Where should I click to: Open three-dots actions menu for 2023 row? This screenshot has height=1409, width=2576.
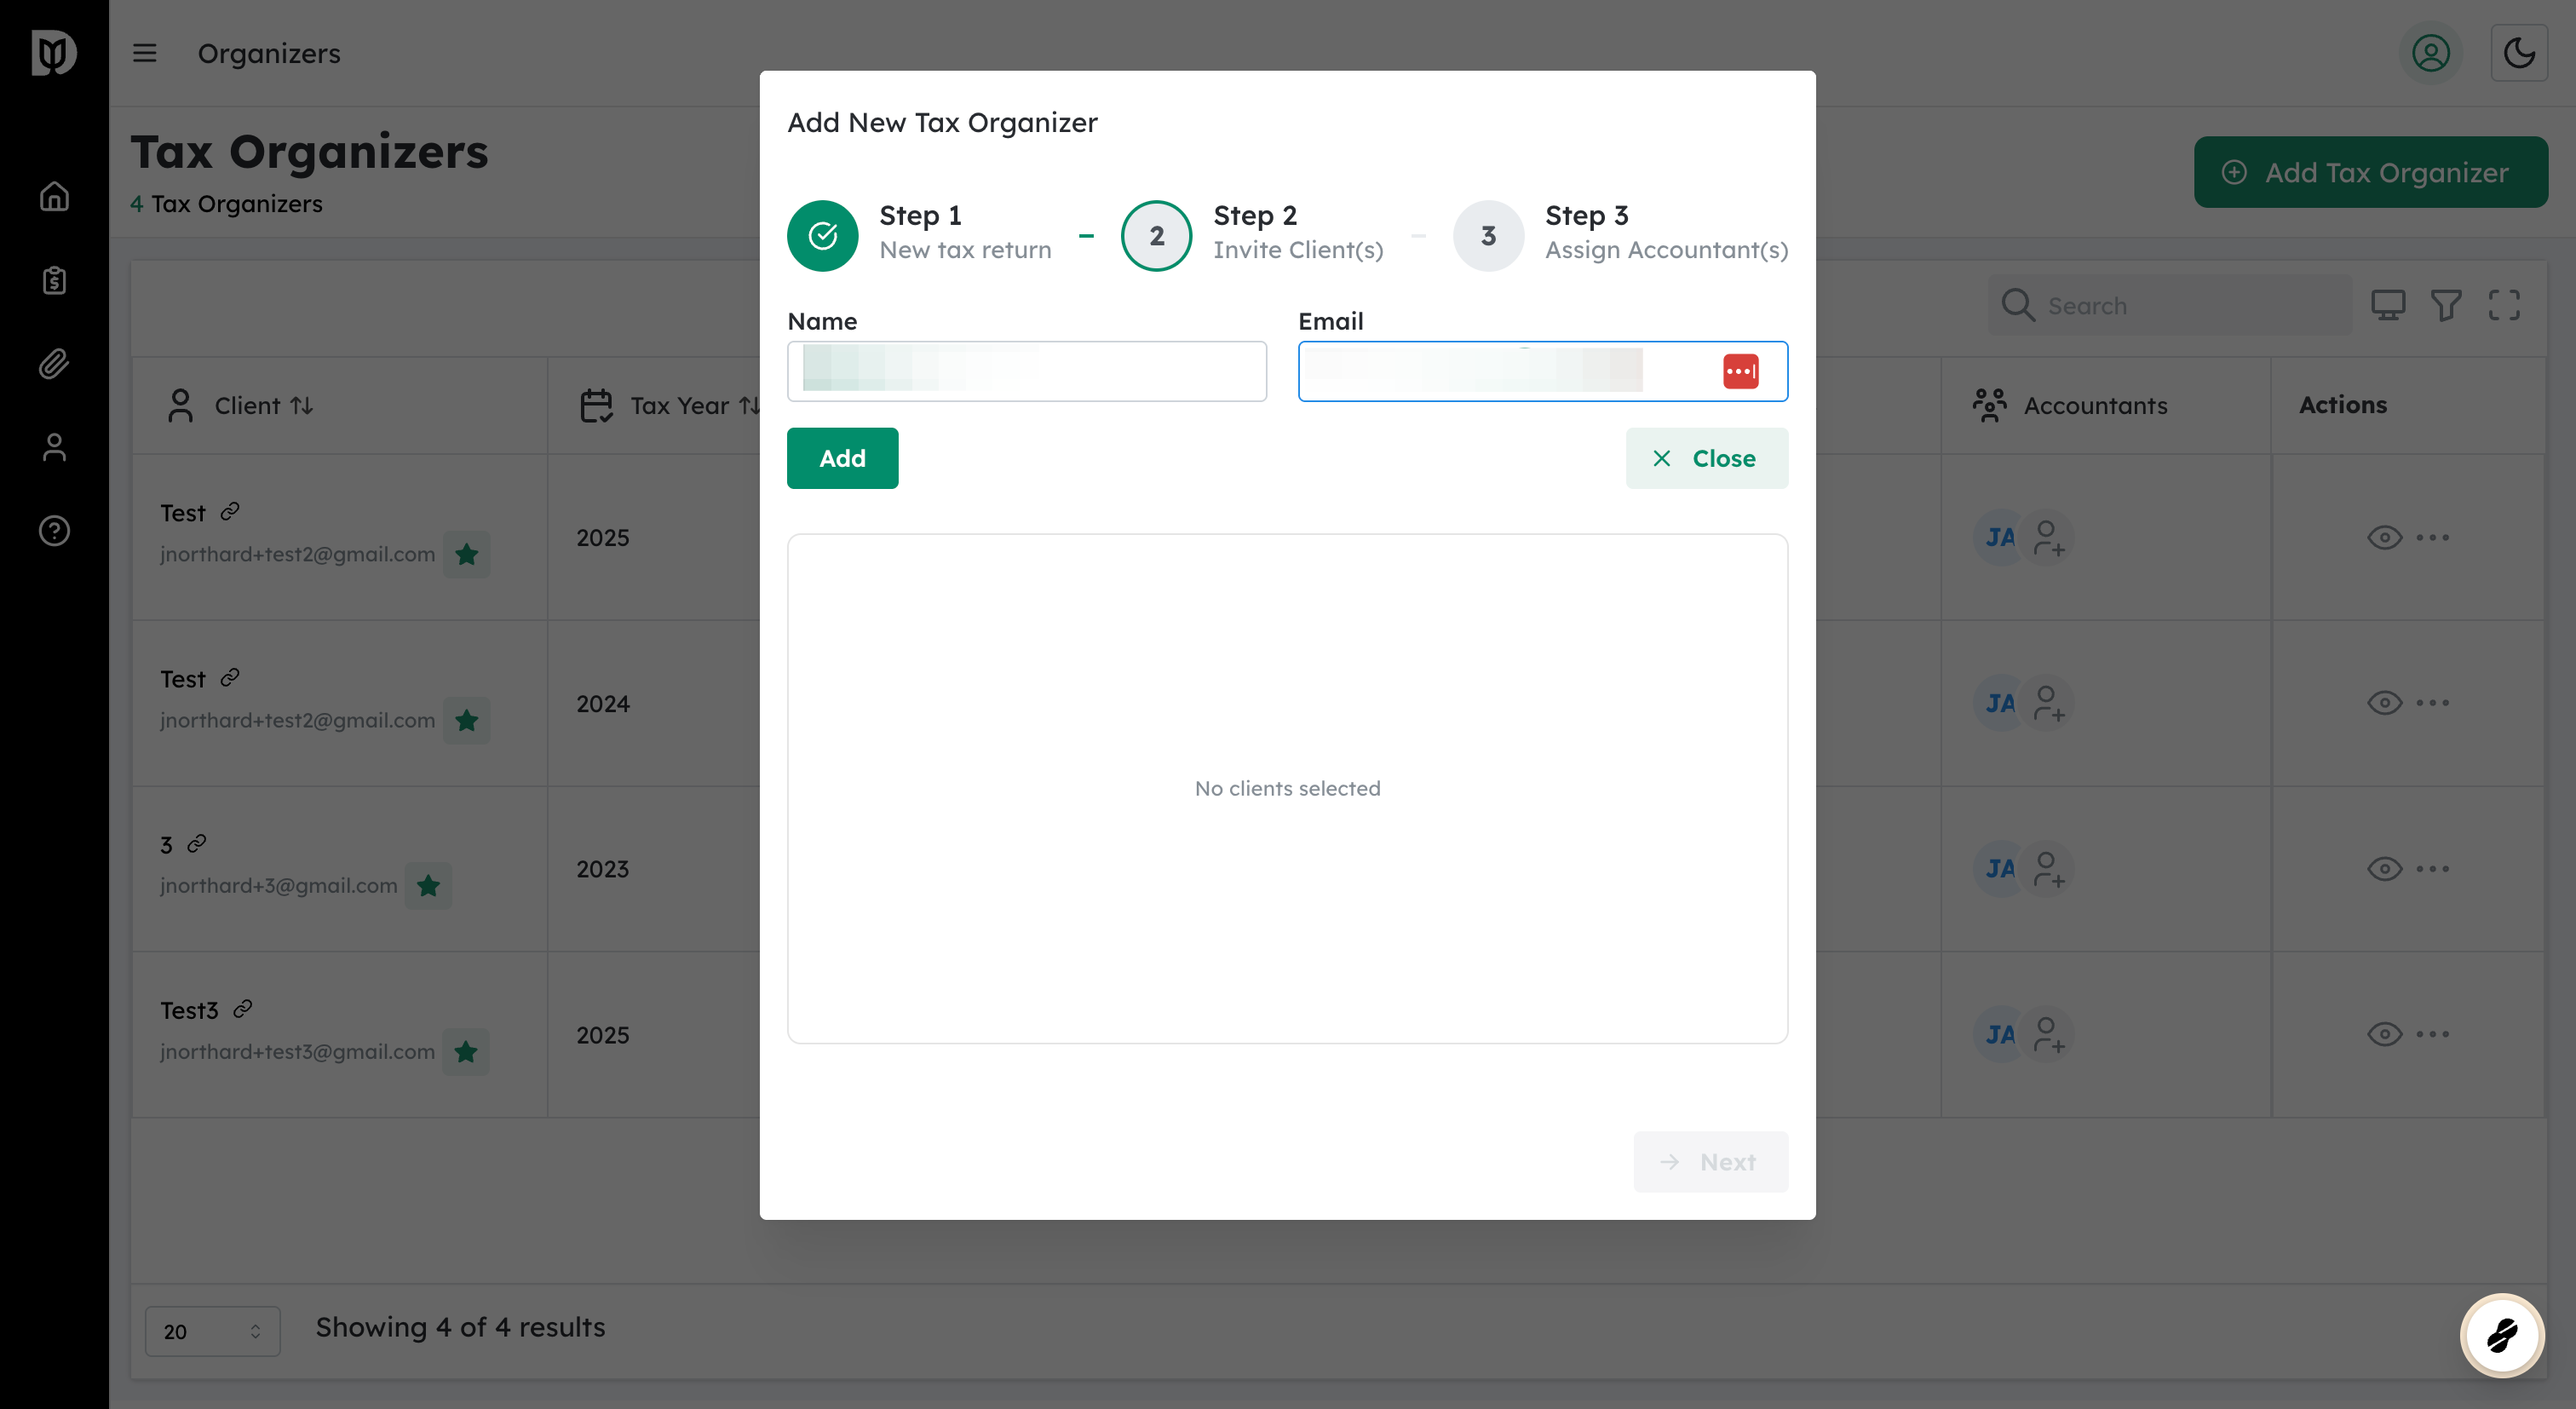[2432, 868]
